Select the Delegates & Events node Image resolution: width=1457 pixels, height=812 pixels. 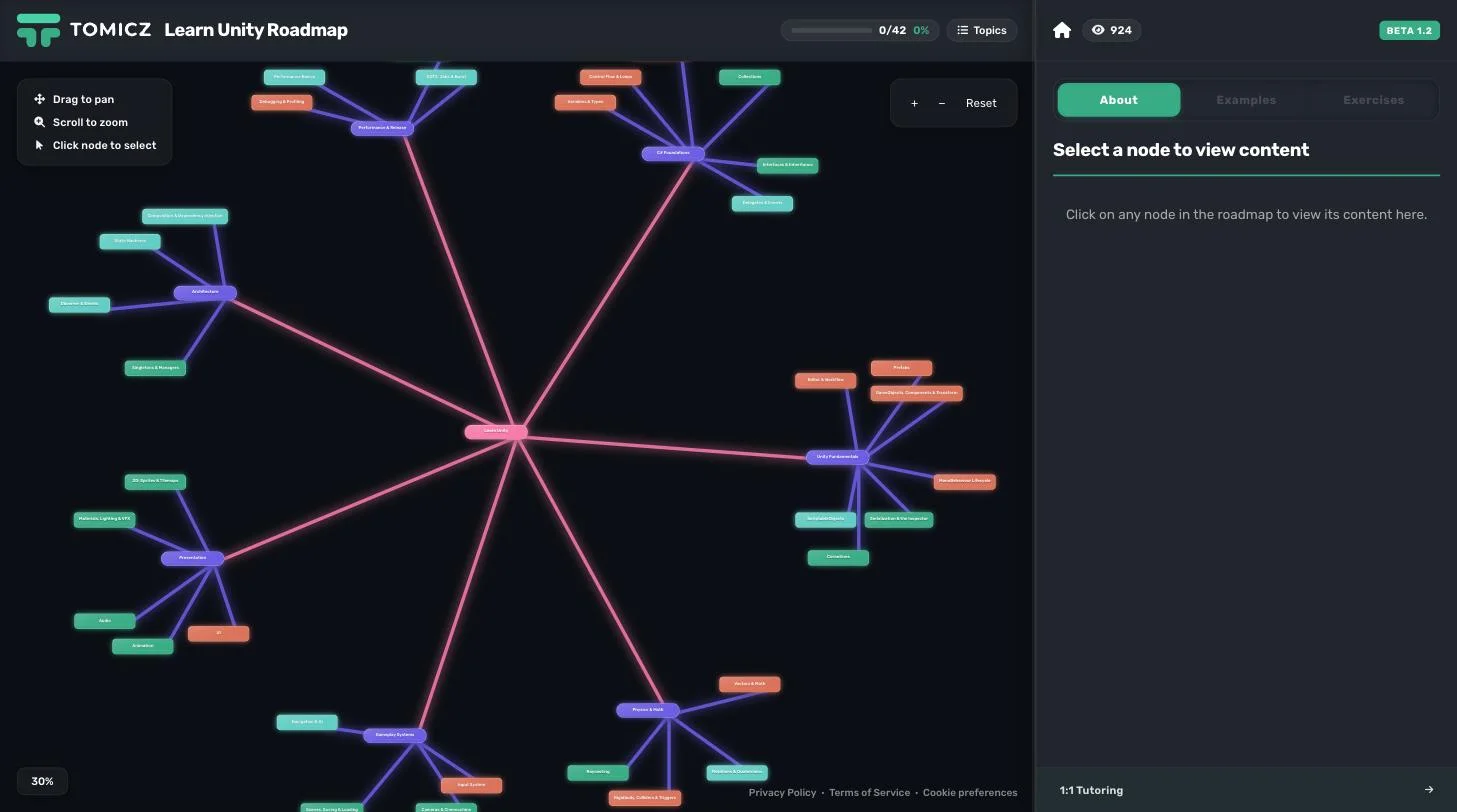click(x=762, y=203)
